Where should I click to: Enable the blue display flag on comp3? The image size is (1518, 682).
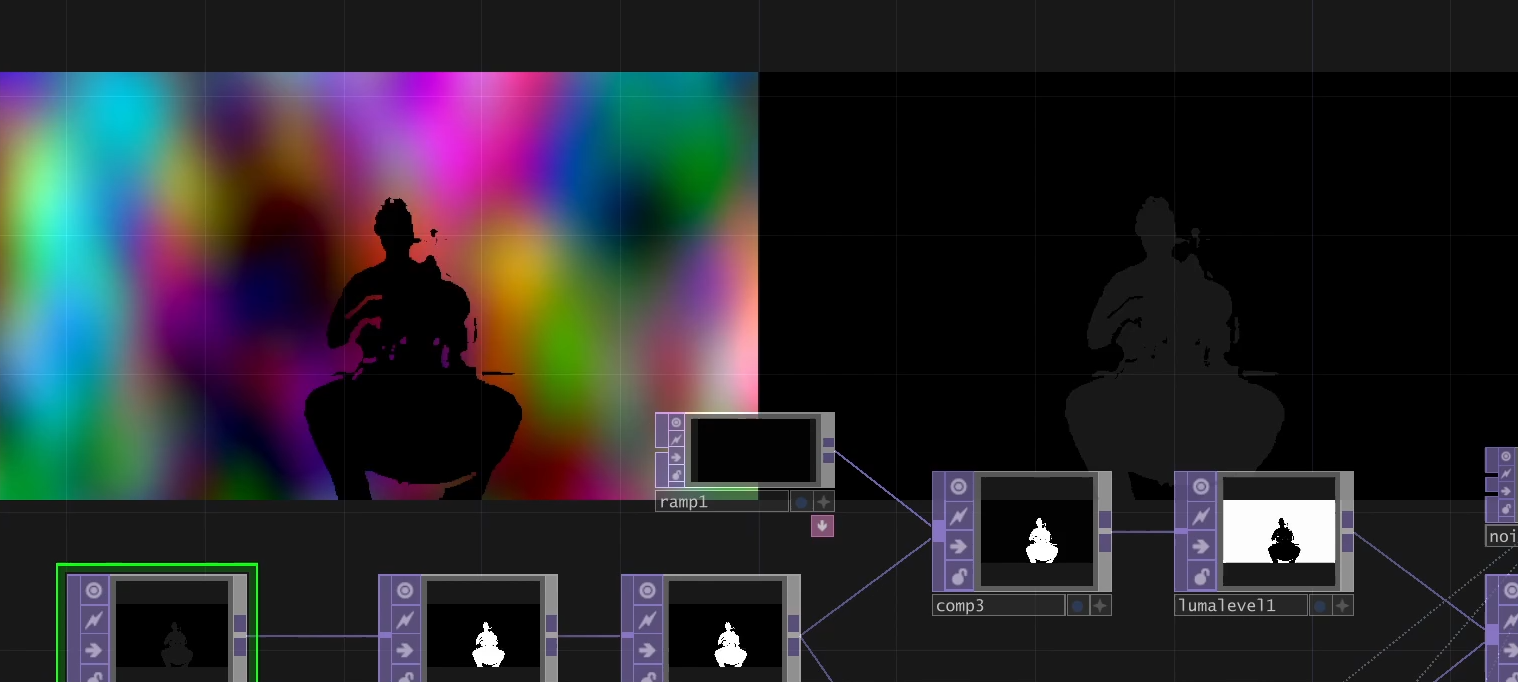1077,606
